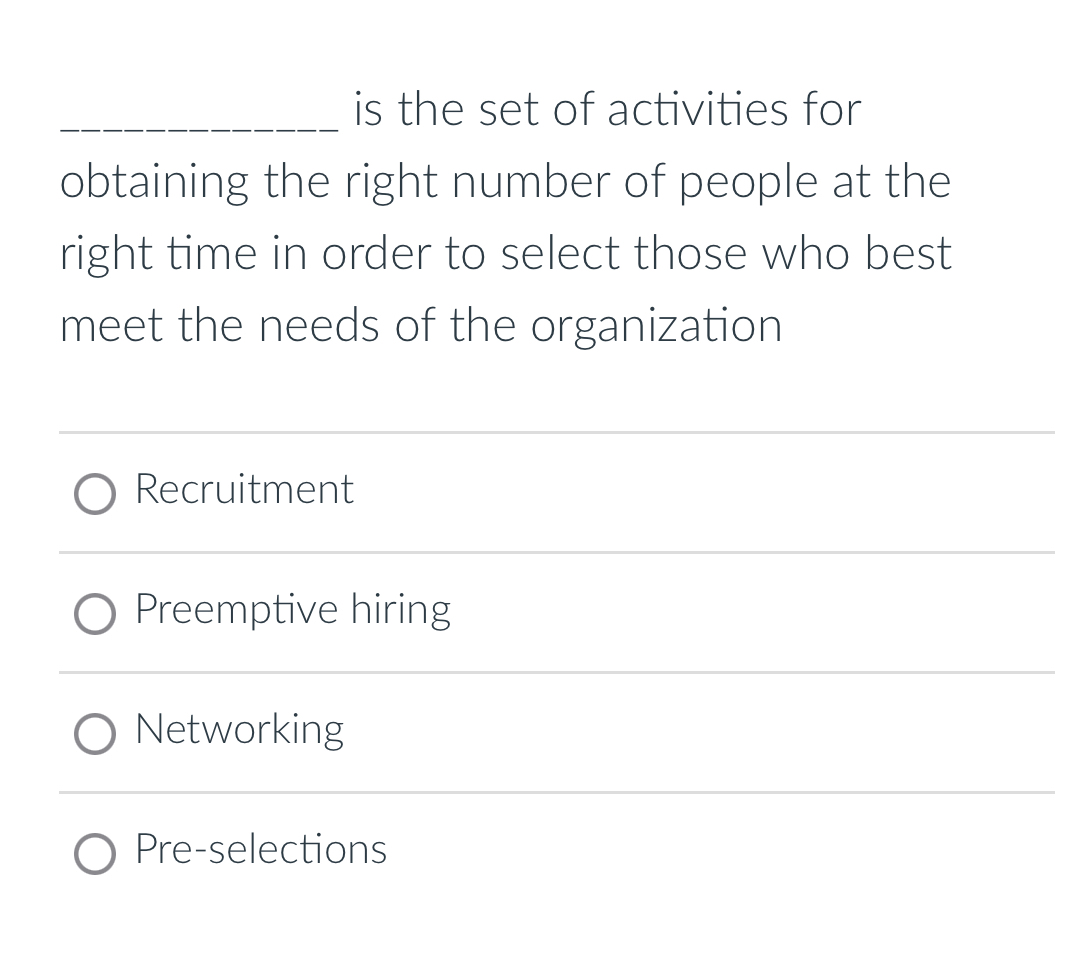Image resolution: width=1091 pixels, height=956 pixels.
Task: Click the word 'hiring' in the second option
Action: point(400,610)
